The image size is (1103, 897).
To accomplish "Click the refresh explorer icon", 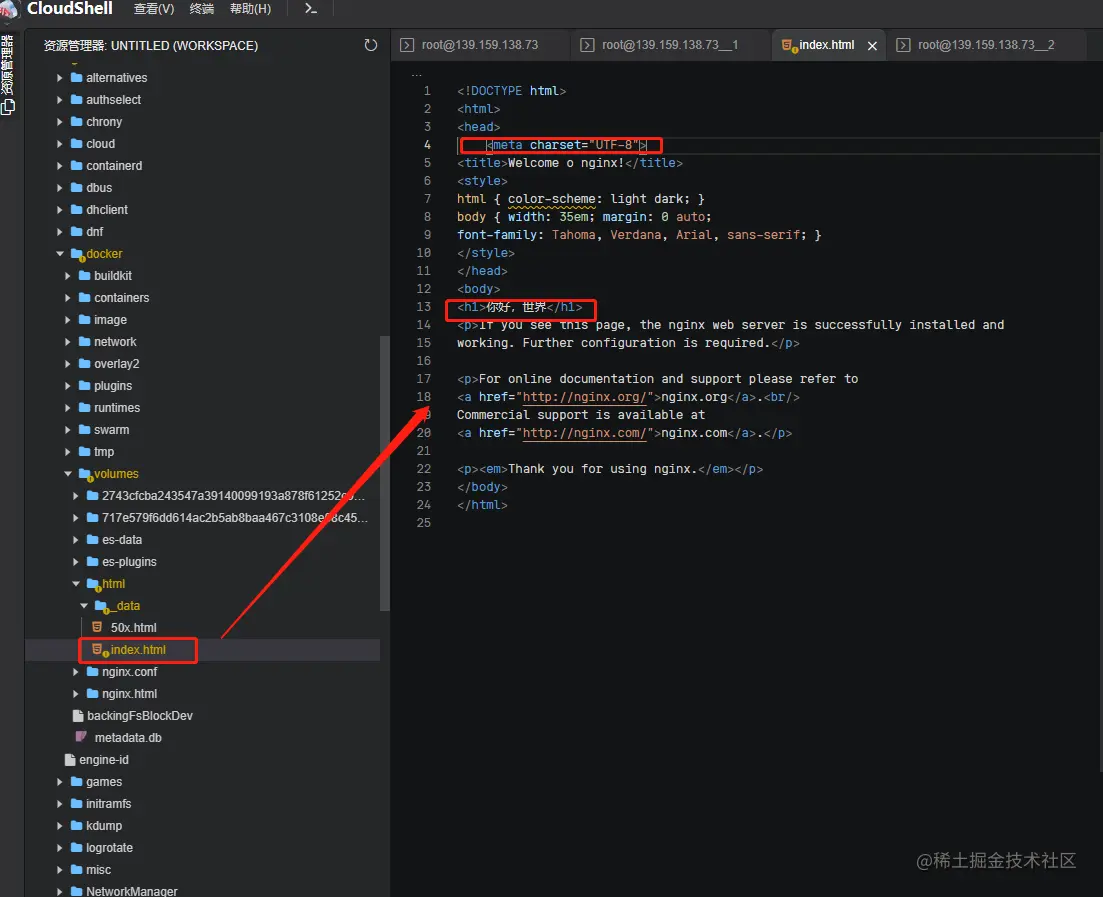I will [x=371, y=45].
